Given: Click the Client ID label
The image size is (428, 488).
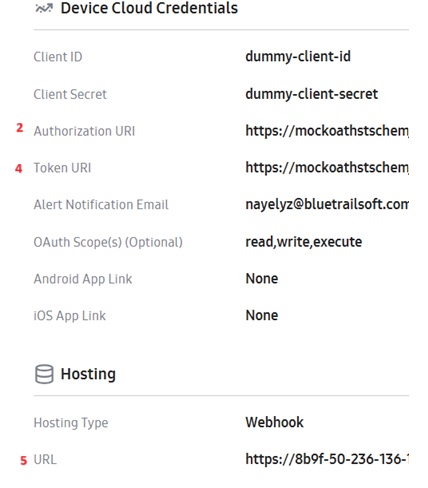Looking at the screenshot, I should (x=58, y=57).
